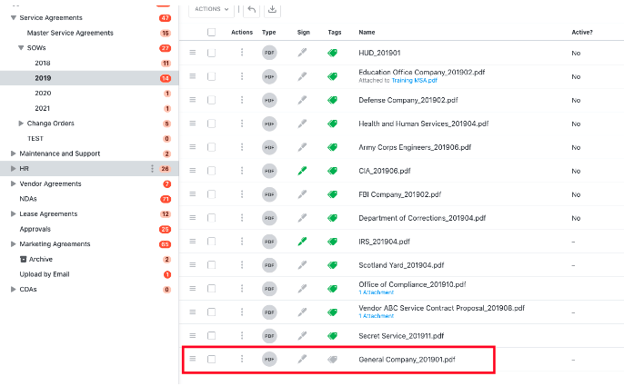Select checkbox for FBI Company_201902.pdf

click(x=211, y=194)
